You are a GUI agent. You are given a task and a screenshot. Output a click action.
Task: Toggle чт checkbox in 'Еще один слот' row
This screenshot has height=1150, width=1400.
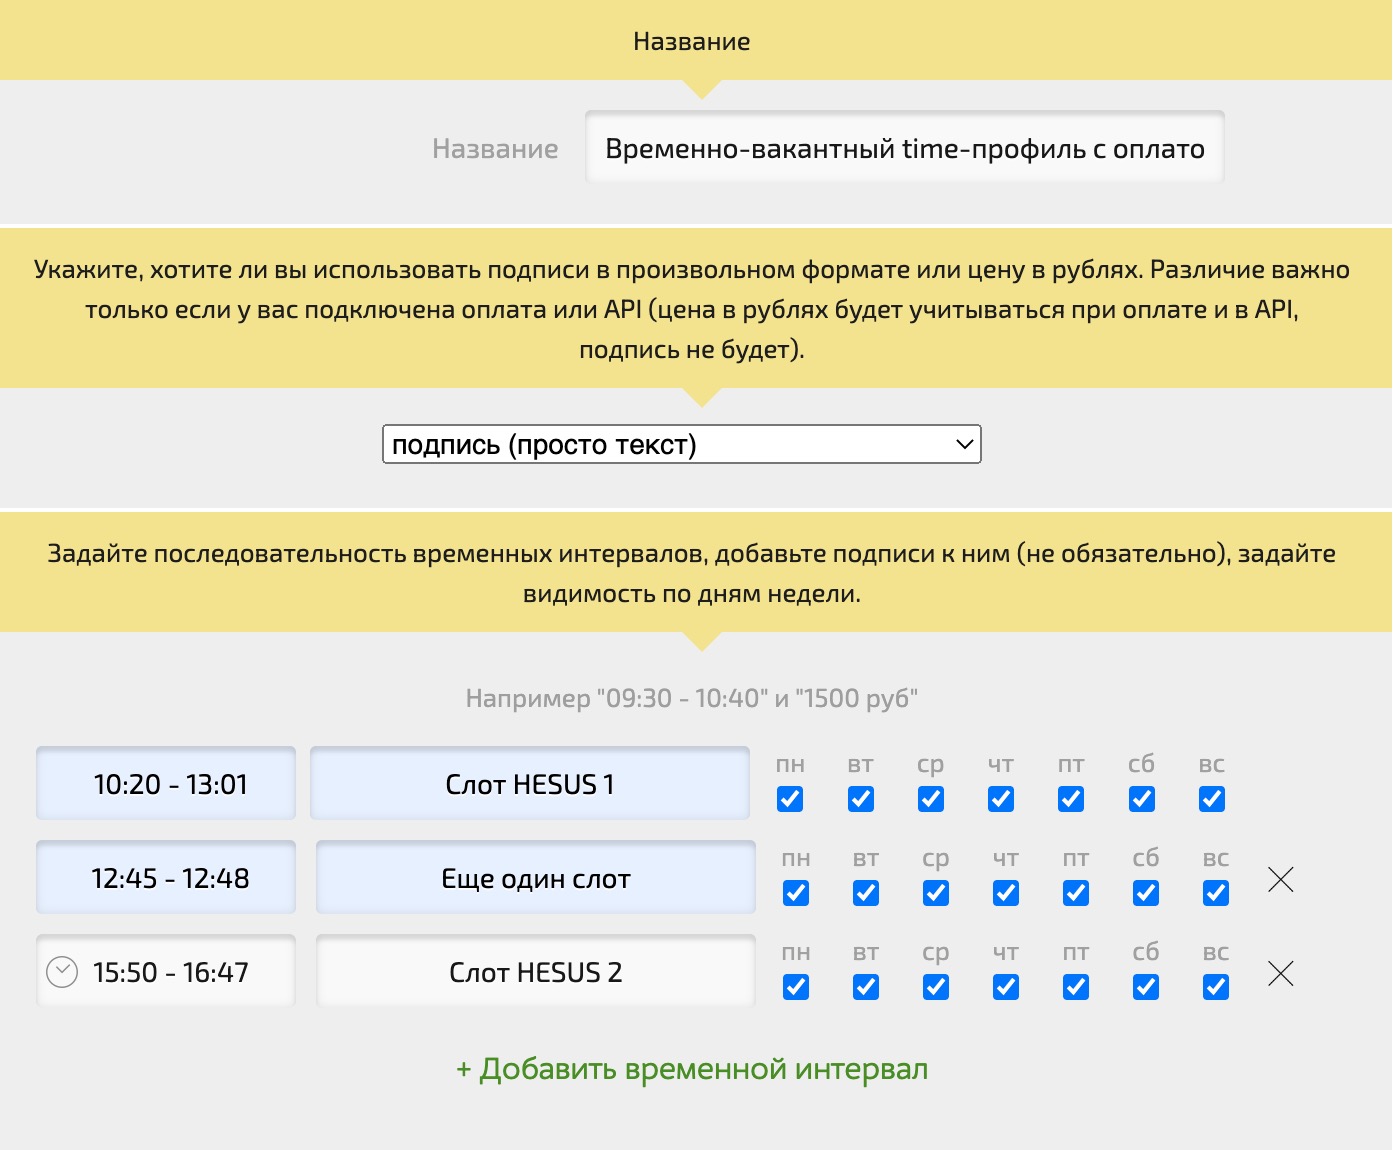coord(1006,893)
